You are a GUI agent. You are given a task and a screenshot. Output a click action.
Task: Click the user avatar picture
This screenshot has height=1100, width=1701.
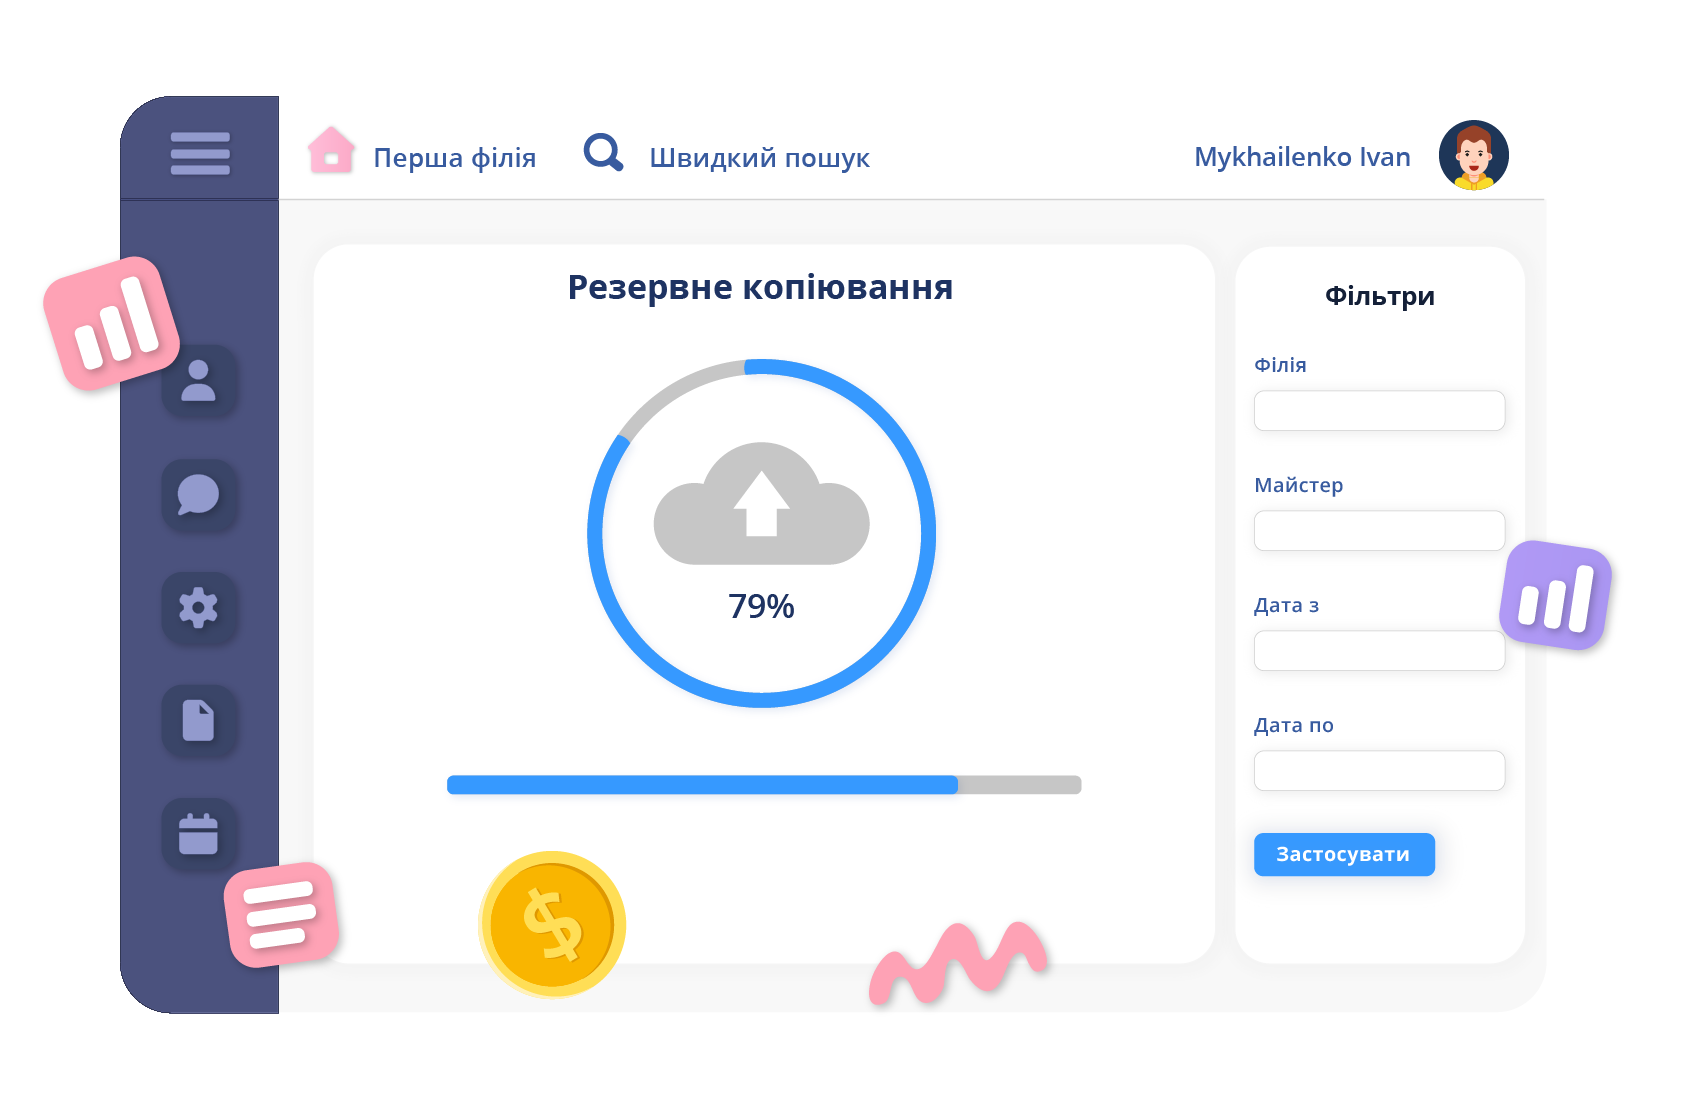coord(1473,155)
